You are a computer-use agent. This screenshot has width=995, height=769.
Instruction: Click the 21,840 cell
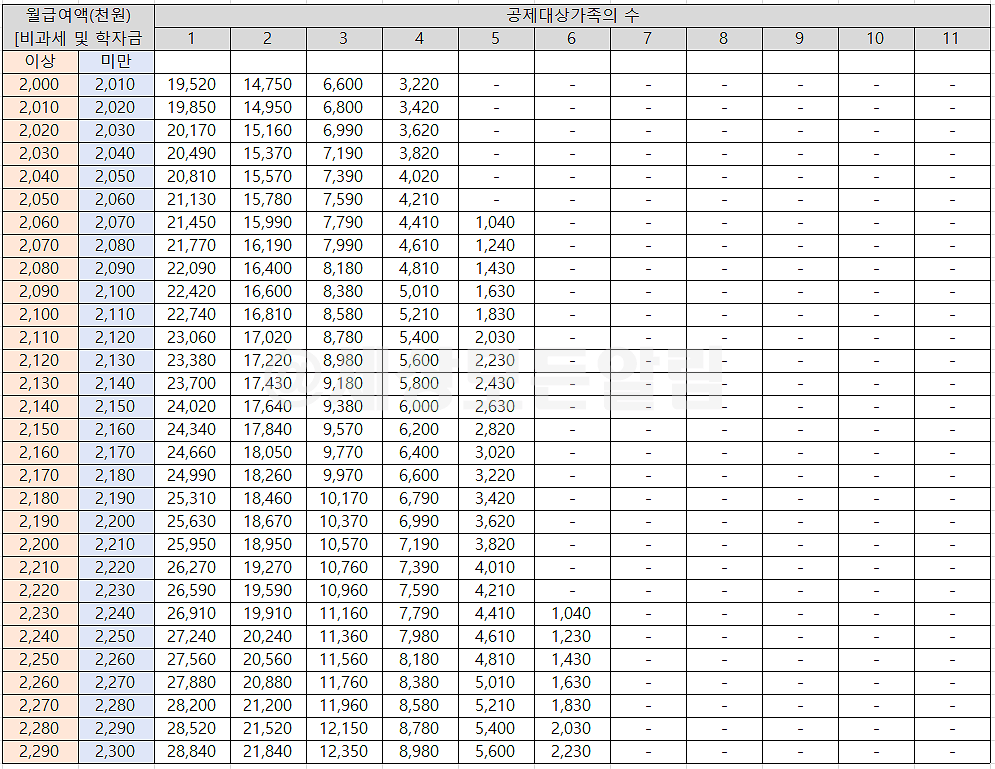[x=268, y=752]
